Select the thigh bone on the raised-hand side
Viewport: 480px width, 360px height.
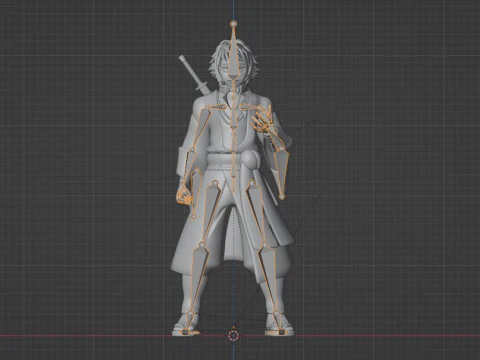[257, 213]
